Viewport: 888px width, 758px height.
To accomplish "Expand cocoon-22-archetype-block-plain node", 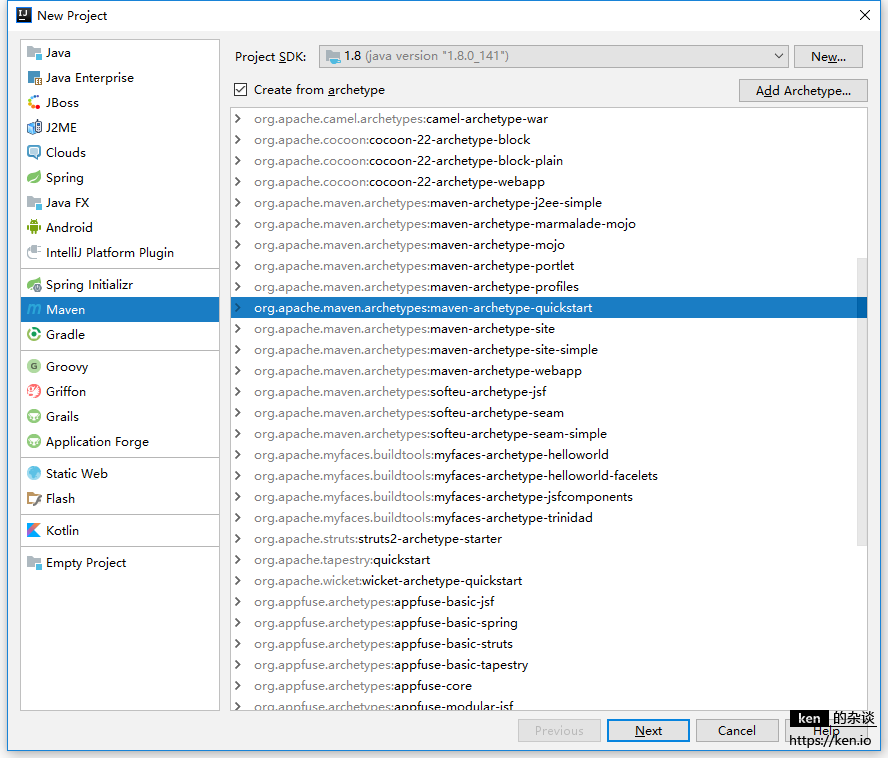I will click(x=238, y=161).
